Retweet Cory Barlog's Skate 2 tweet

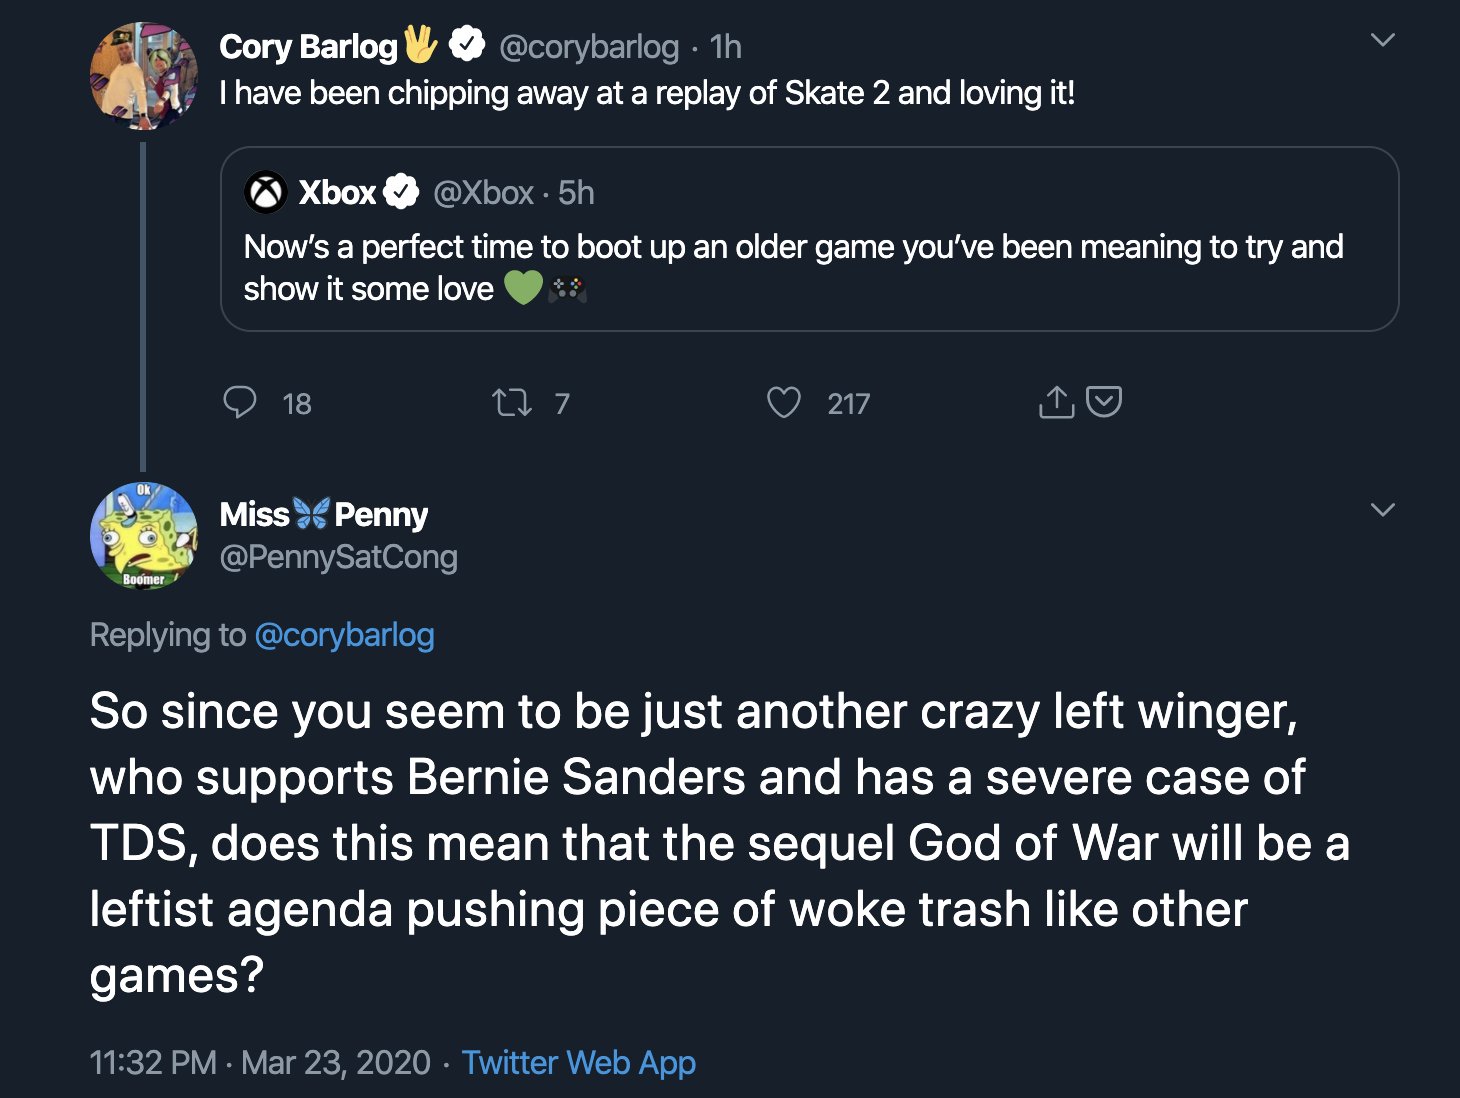tap(511, 403)
